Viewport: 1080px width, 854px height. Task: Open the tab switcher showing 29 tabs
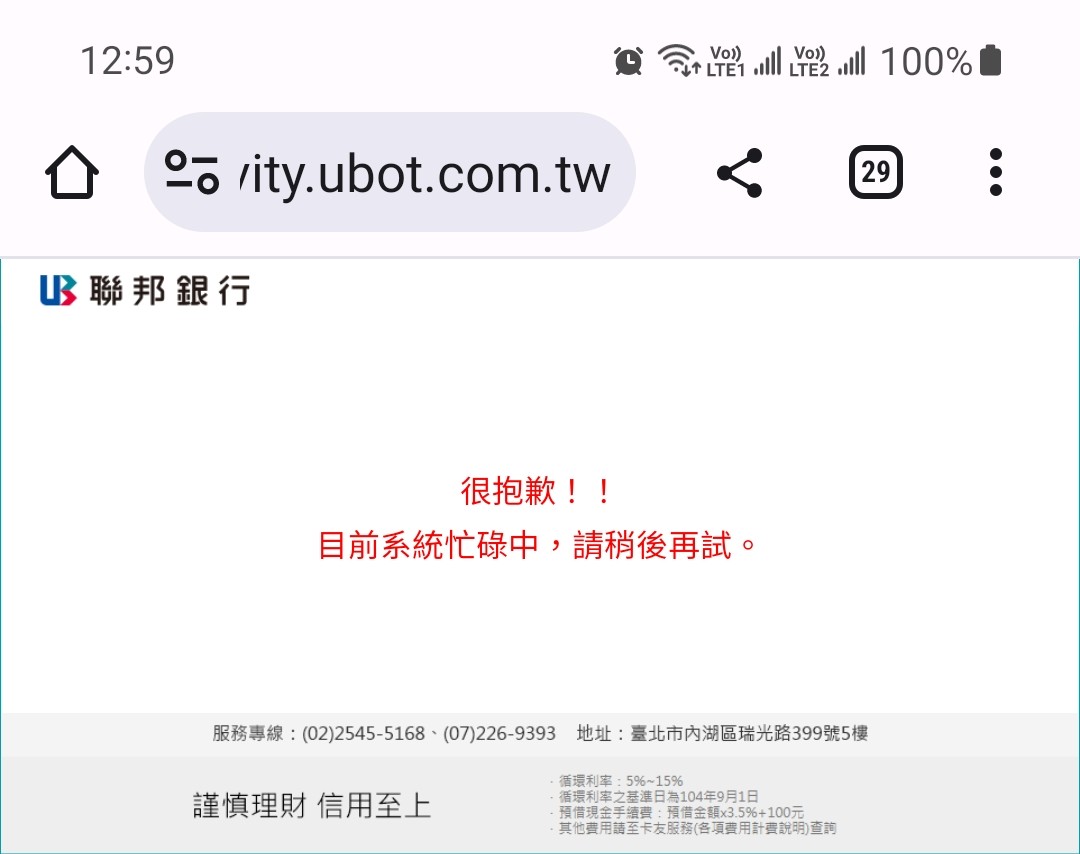coord(875,172)
